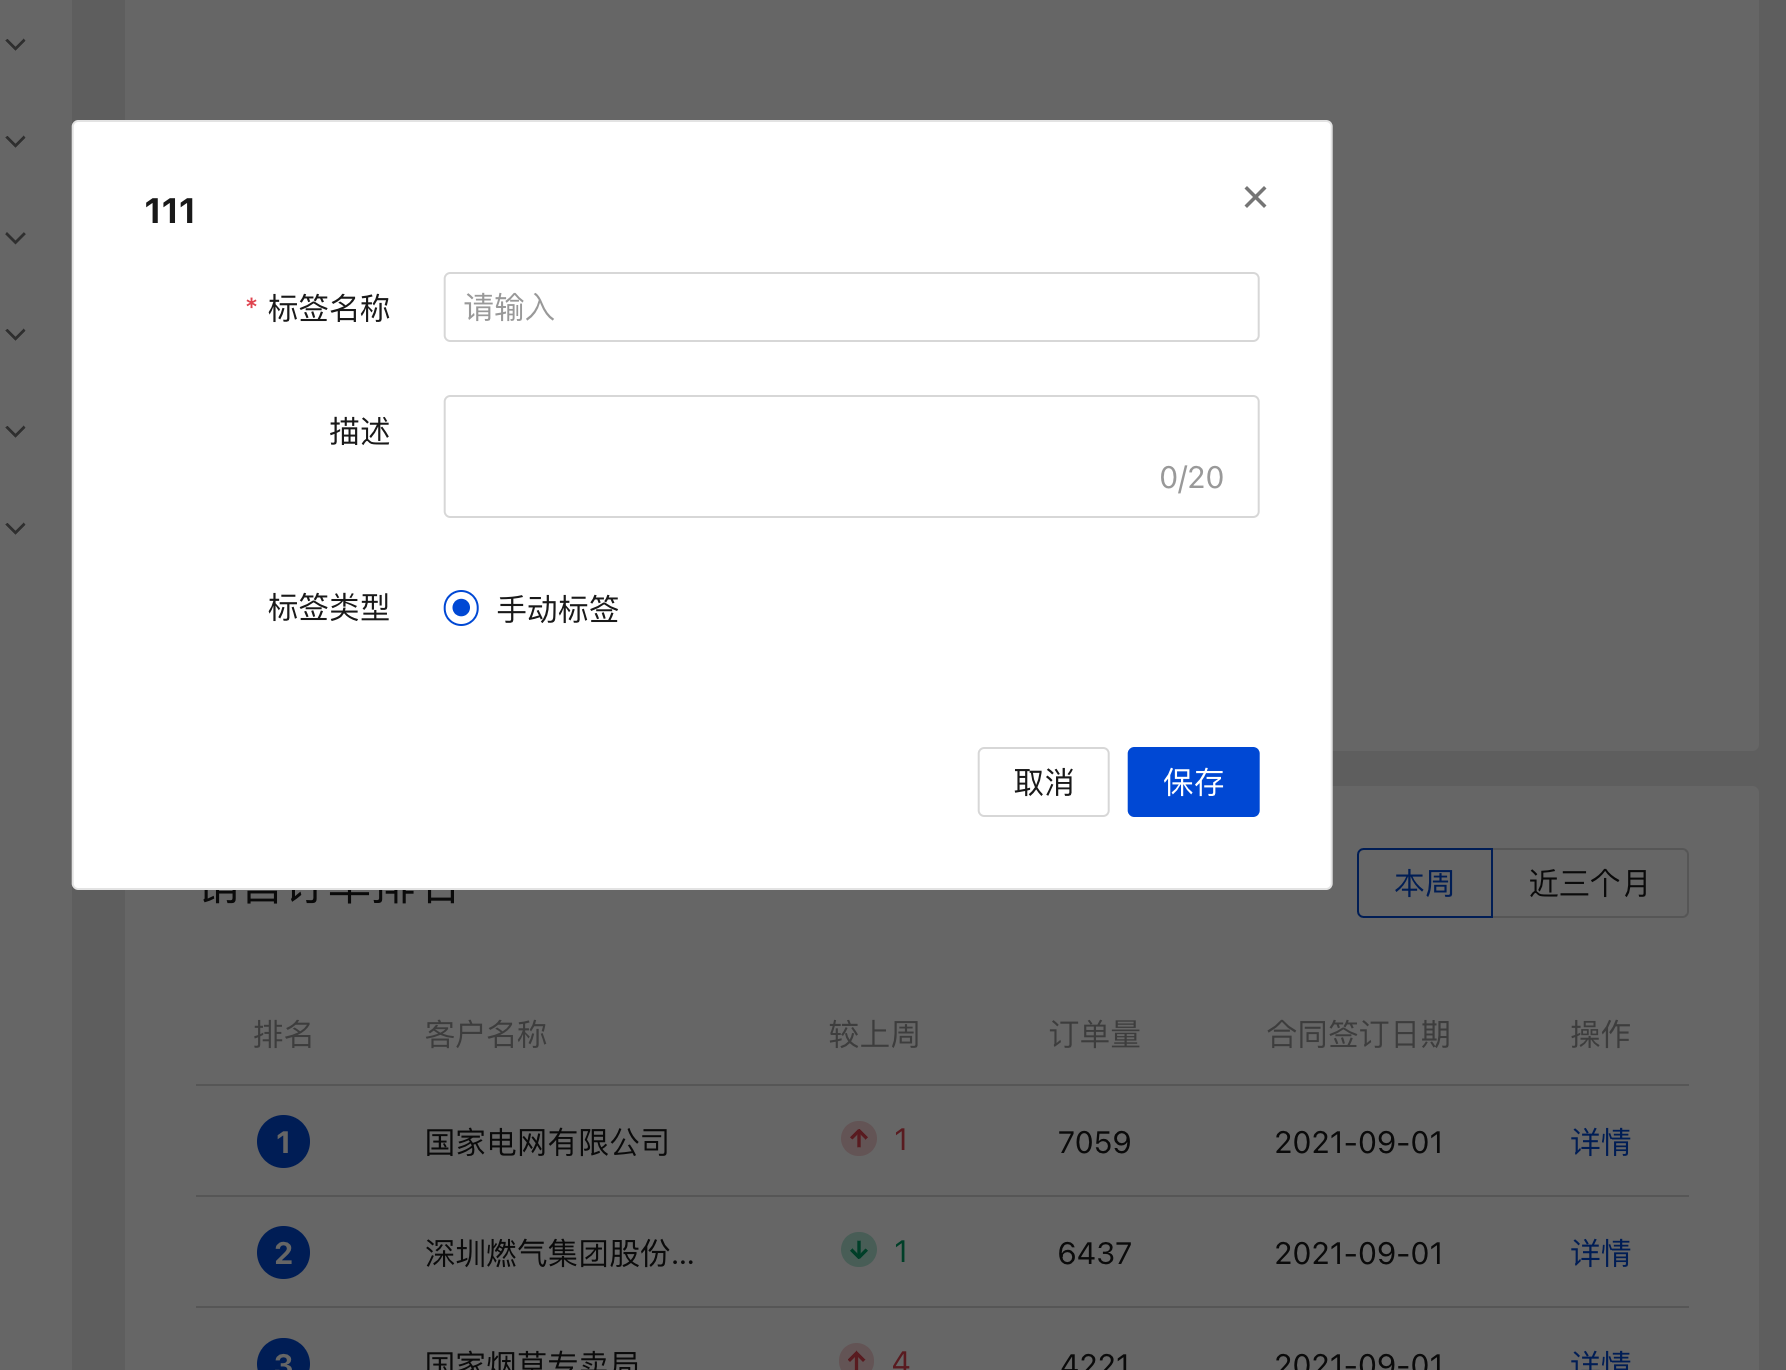This screenshot has height=1370, width=1786.
Task: Open 详情 for 深圳燃气集团股份
Action: pos(1600,1252)
